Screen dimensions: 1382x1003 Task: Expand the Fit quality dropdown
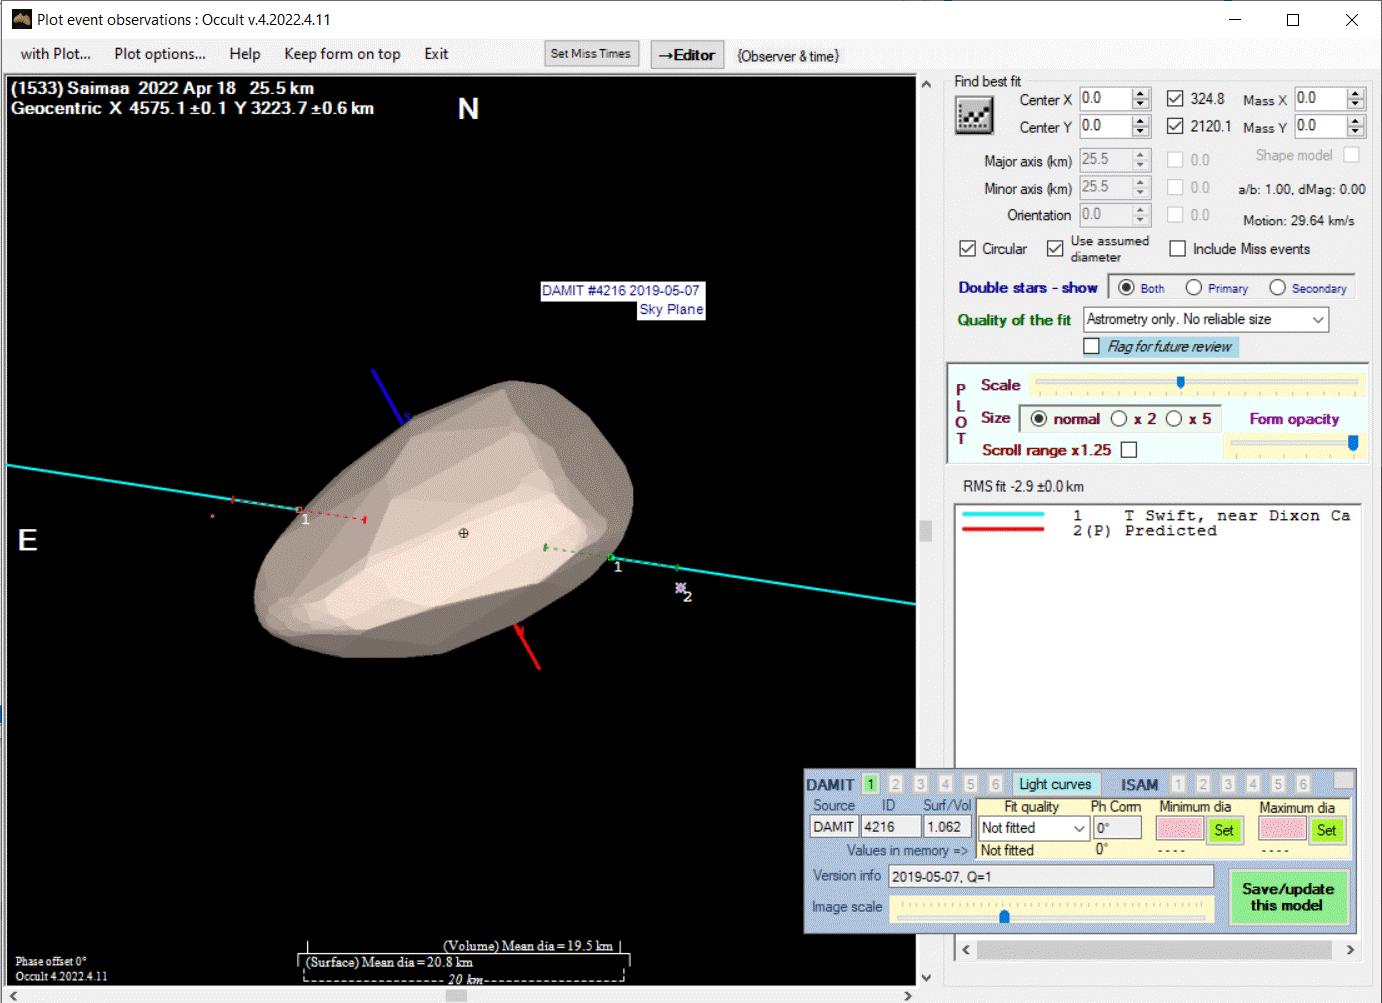(x=1078, y=828)
